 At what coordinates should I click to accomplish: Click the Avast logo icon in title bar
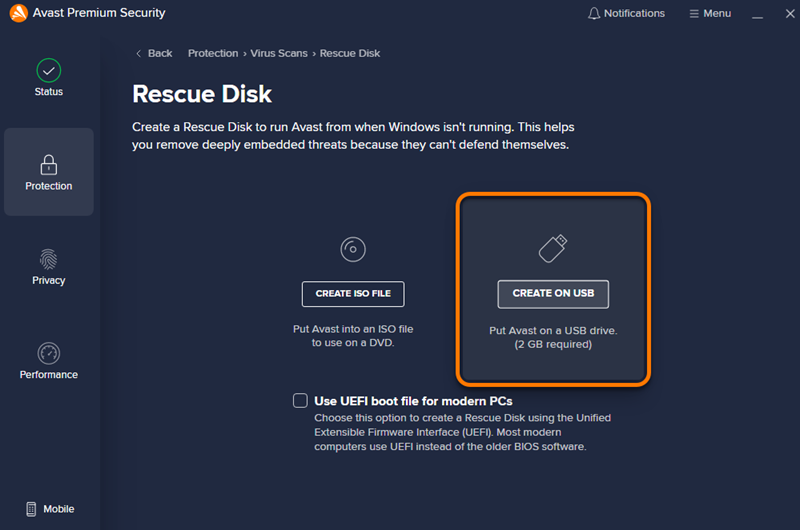[18, 14]
